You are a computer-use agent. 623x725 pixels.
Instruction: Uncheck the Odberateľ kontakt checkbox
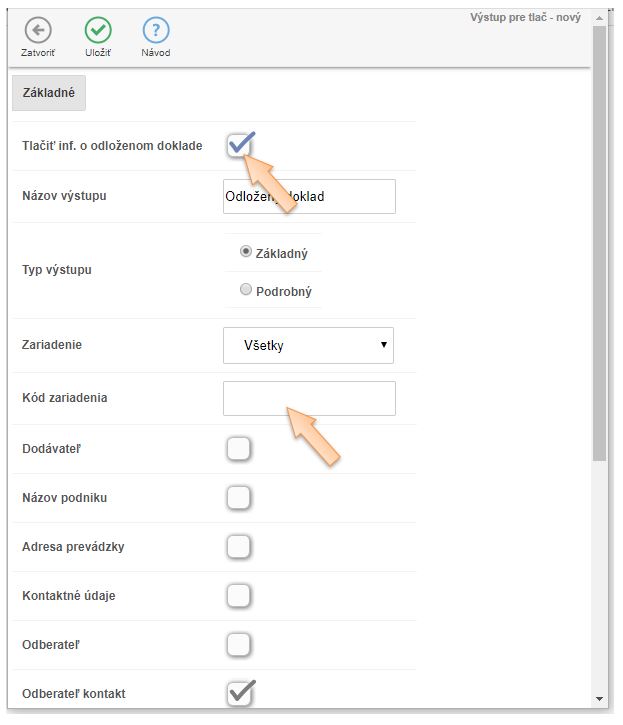(238, 693)
